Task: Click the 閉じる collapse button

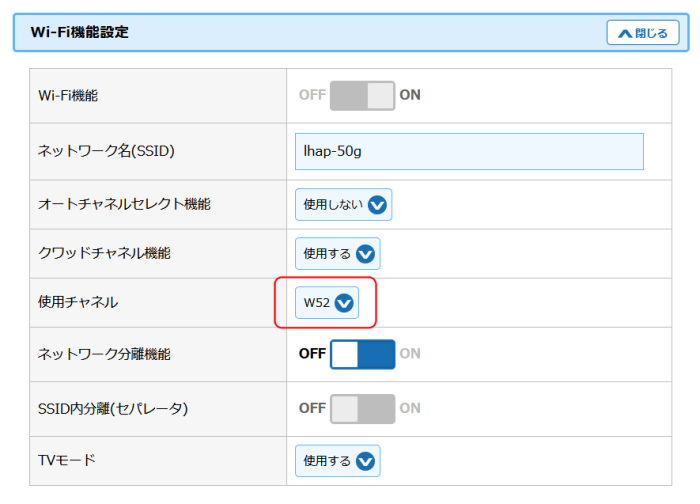Action: [642, 33]
